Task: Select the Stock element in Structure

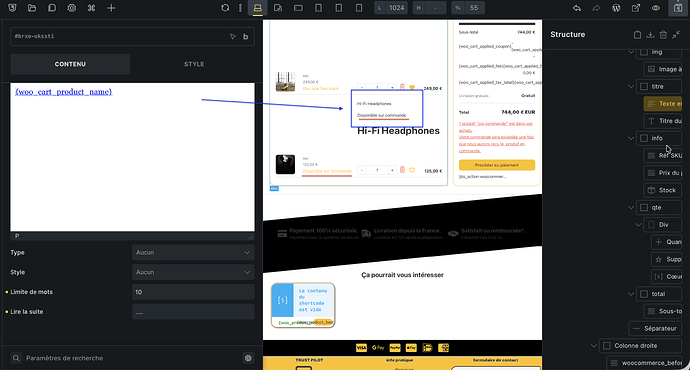Action: pos(663,190)
